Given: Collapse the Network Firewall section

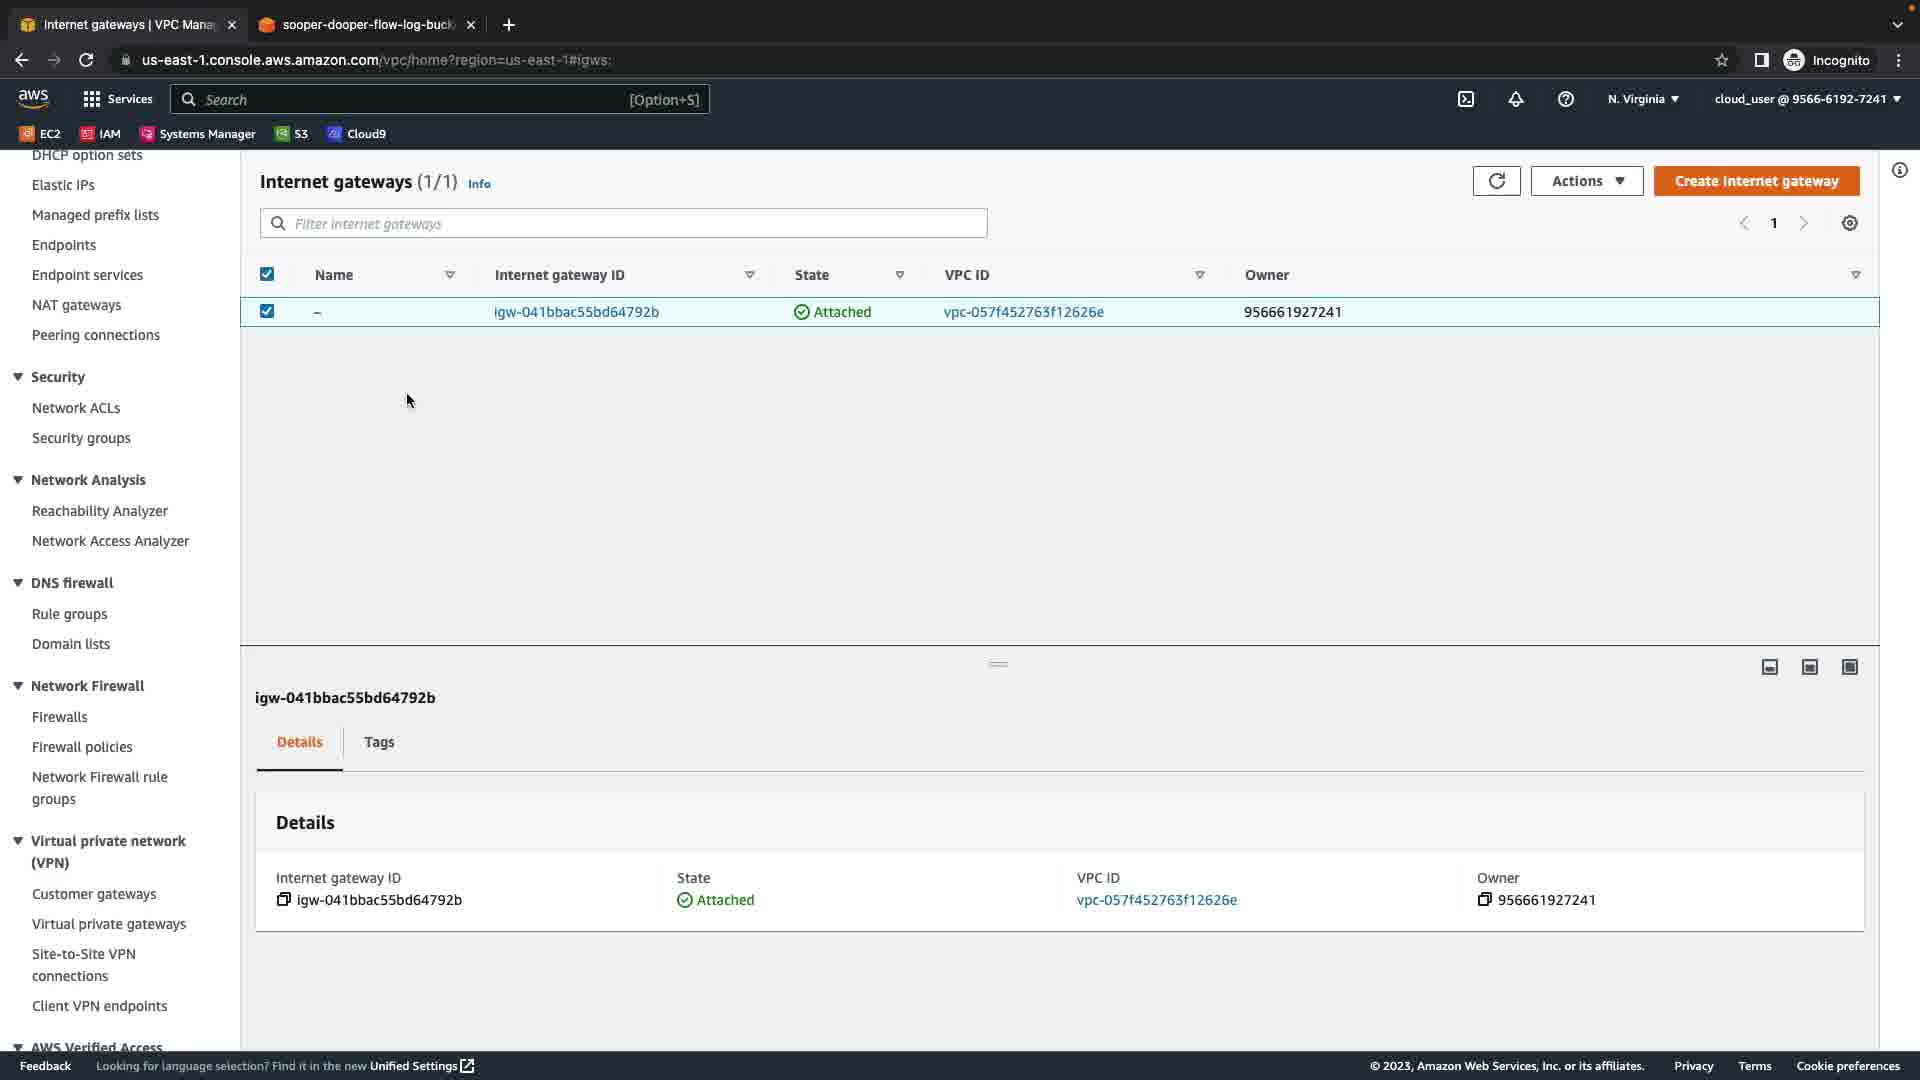Looking at the screenshot, I should 18,686.
